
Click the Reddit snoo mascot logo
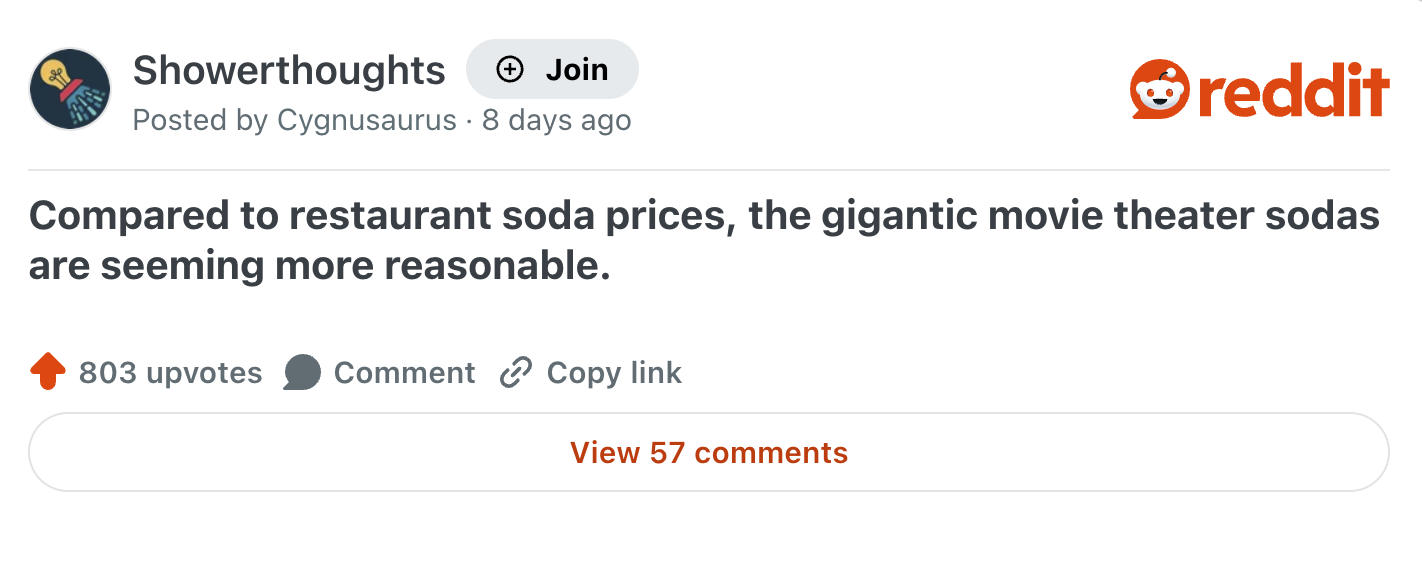(x=1158, y=89)
